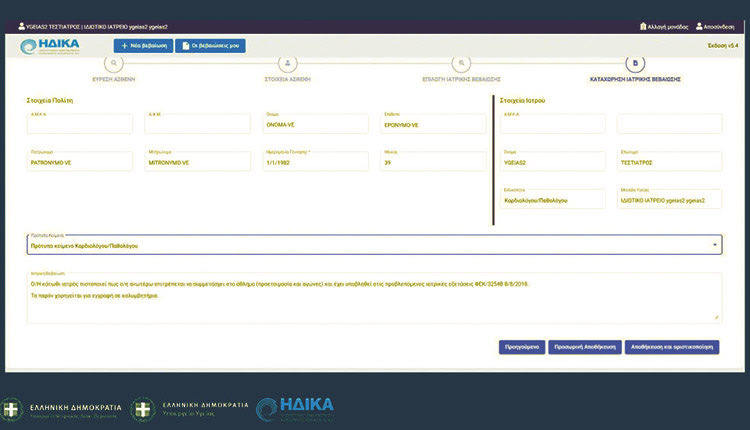Click the Αποσύνδεση link
The image size is (750, 430).
pos(715,27)
